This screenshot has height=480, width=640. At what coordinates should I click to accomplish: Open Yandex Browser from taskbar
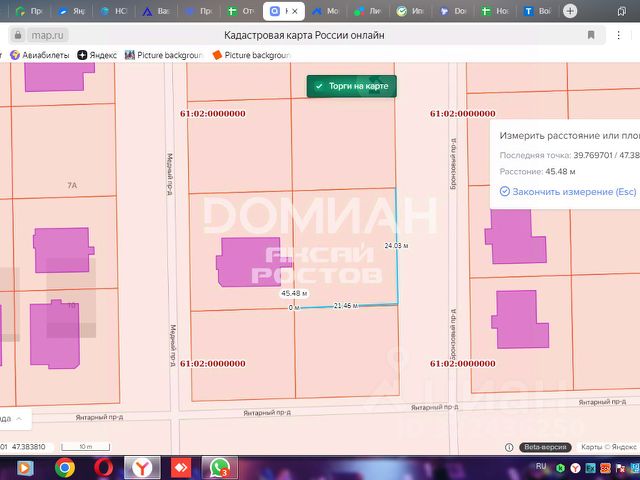click(142, 468)
